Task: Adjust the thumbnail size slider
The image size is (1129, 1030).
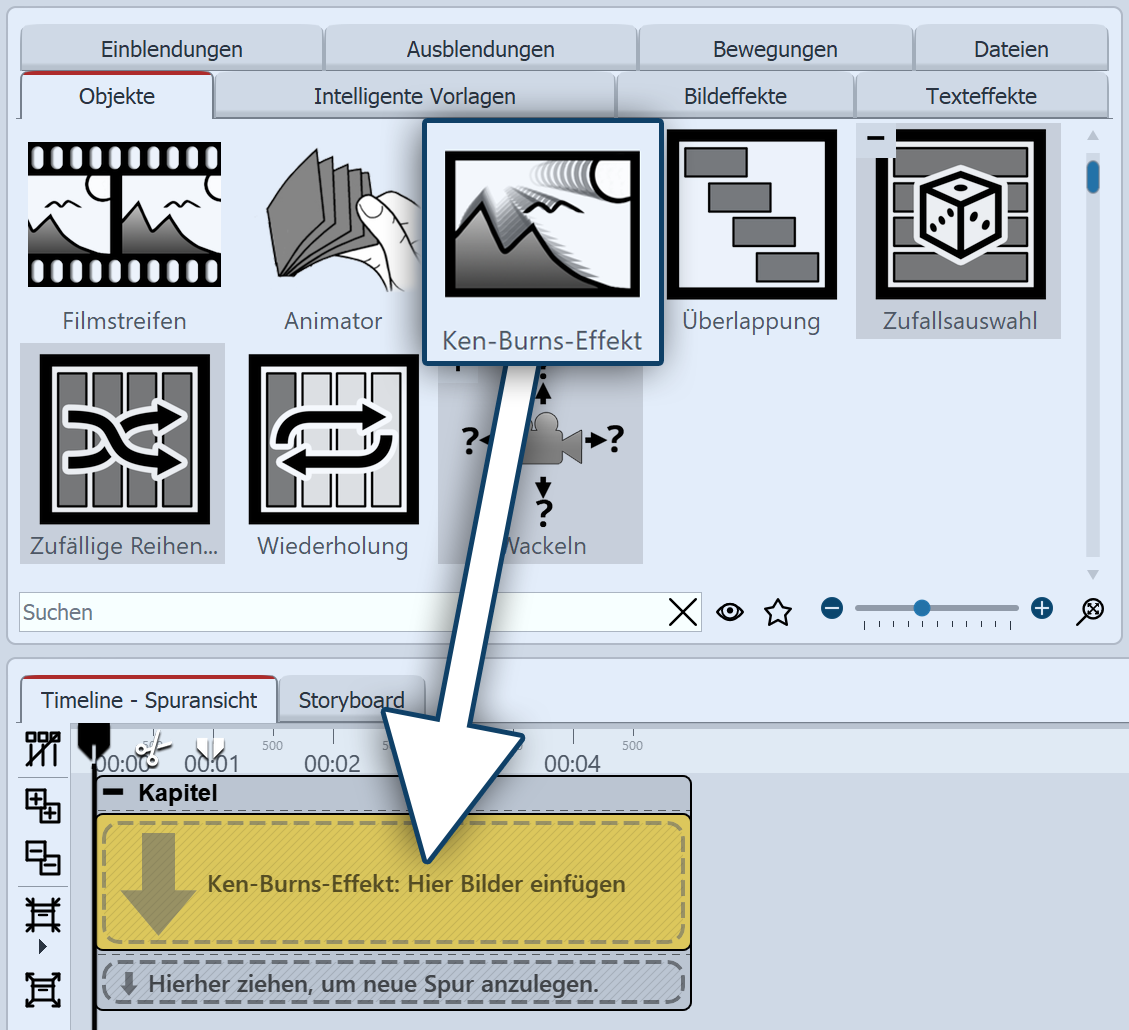Action: click(x=922, y=607)
